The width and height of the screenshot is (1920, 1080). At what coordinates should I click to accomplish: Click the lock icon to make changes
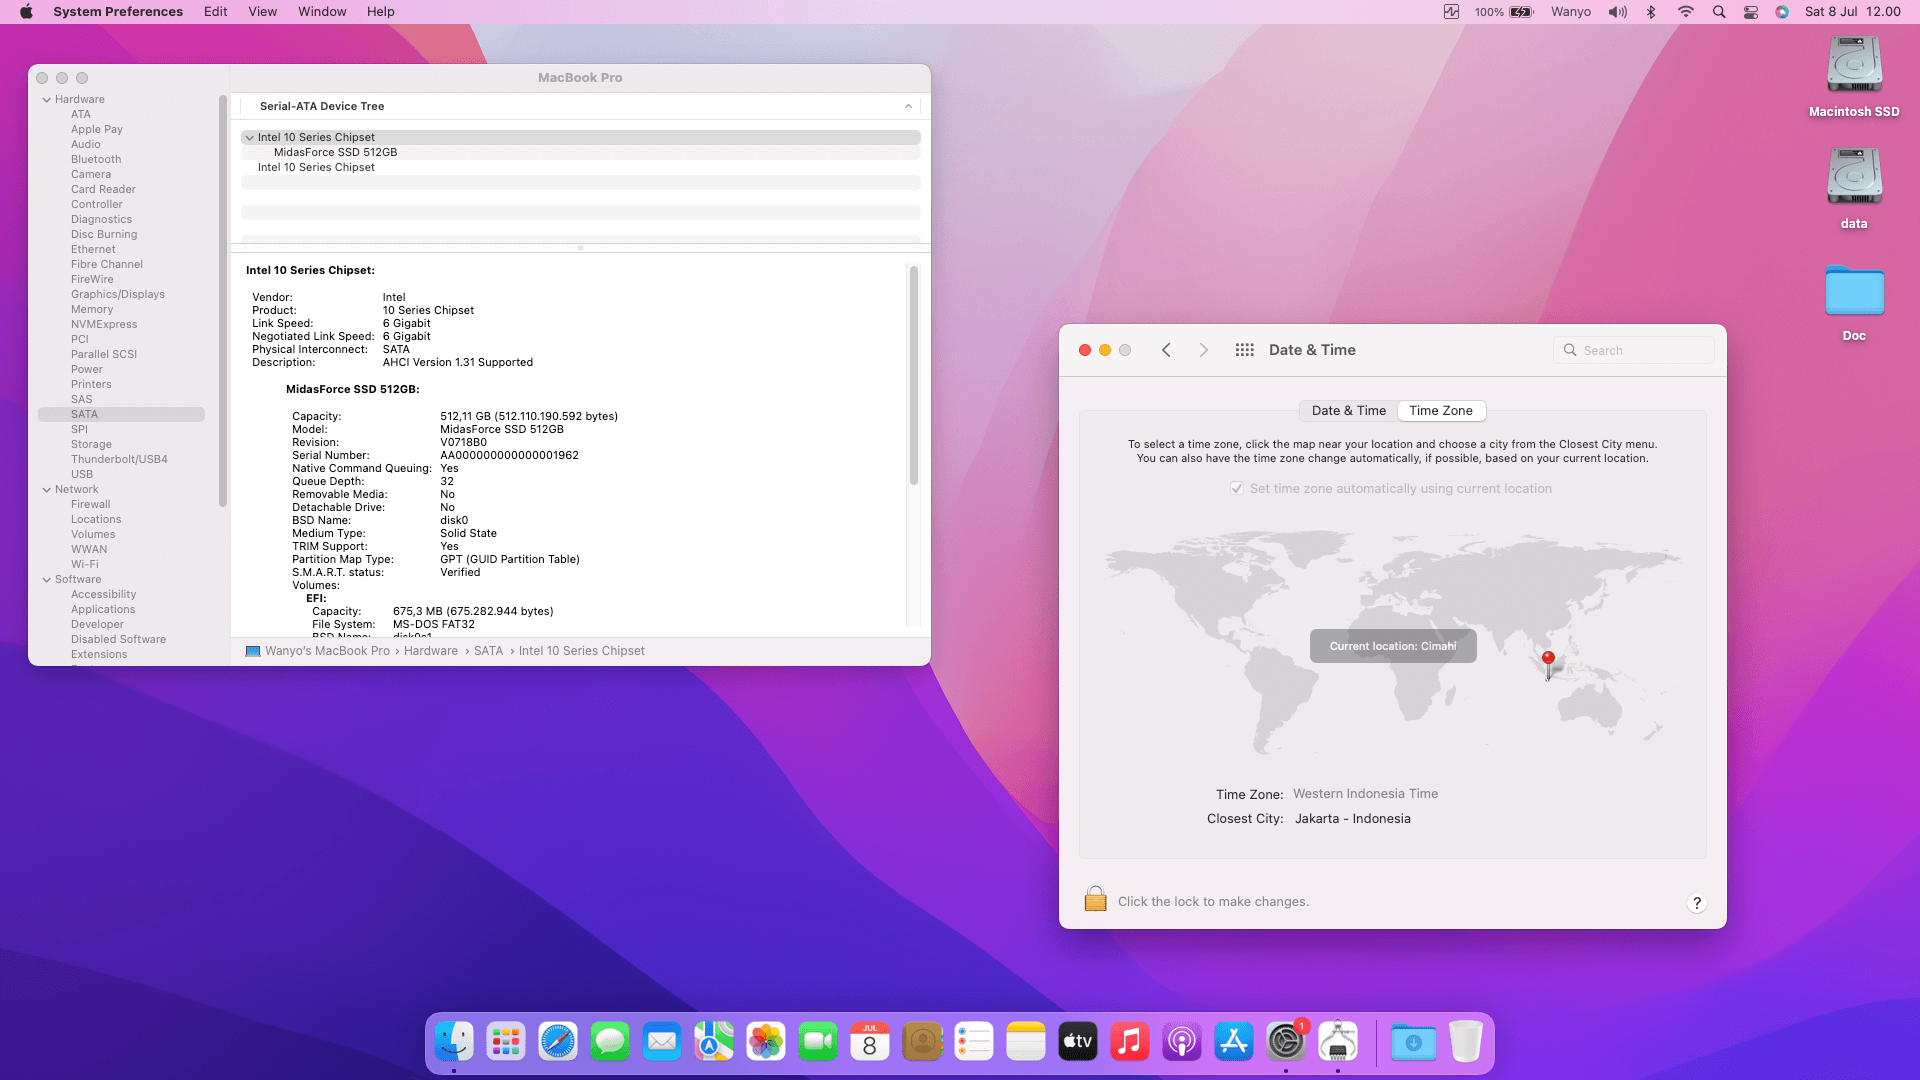(x=1095, y=899)
